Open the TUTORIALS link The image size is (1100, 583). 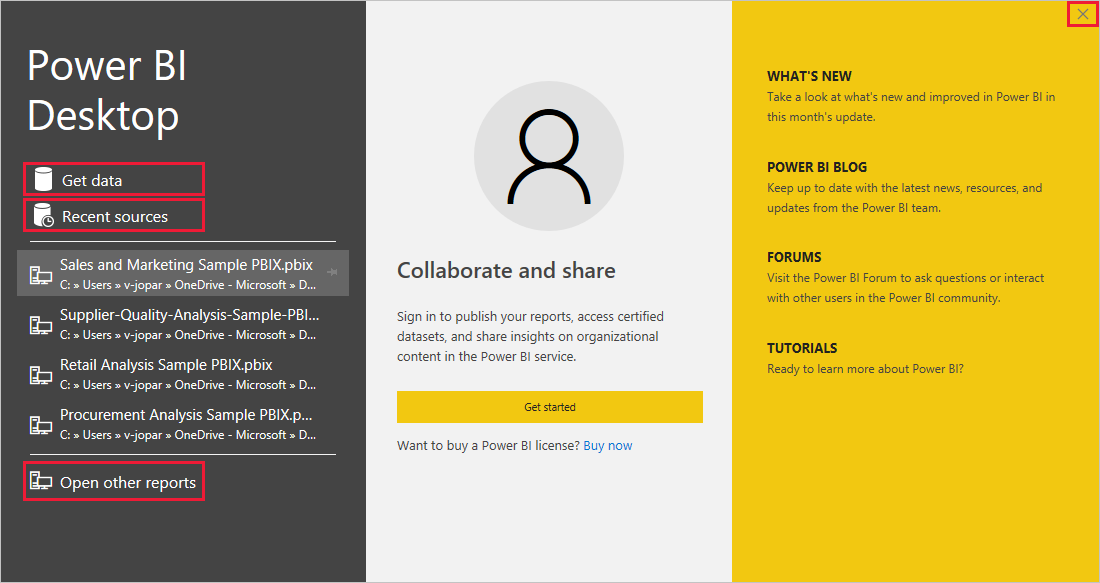pyautogui.click(x=802, y=348)
